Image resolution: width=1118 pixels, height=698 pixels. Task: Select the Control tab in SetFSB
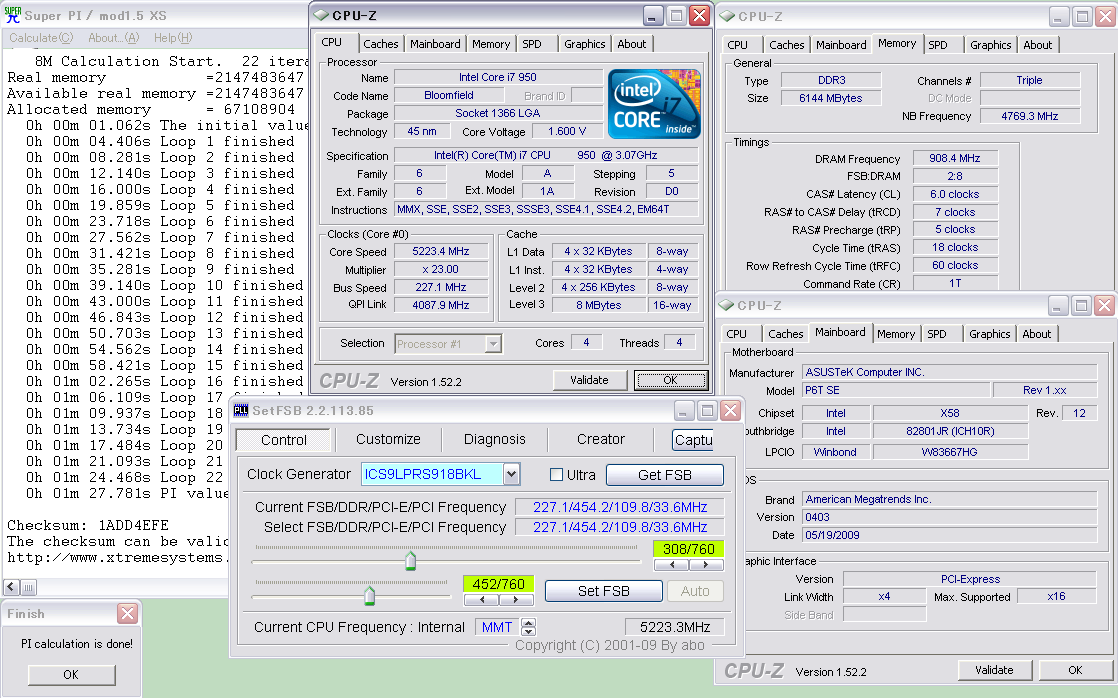[x=284, y=440]
